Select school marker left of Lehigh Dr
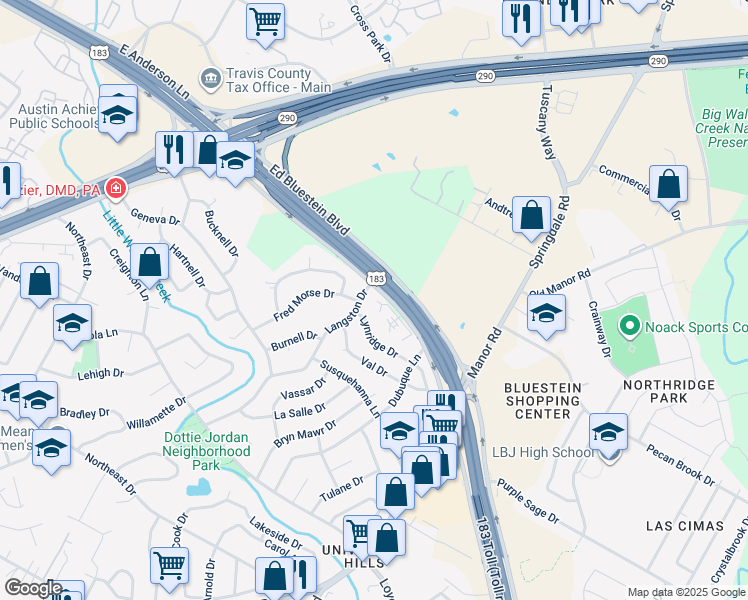Image resolution: width=748 pixels, height=600 pixels. 73,324
